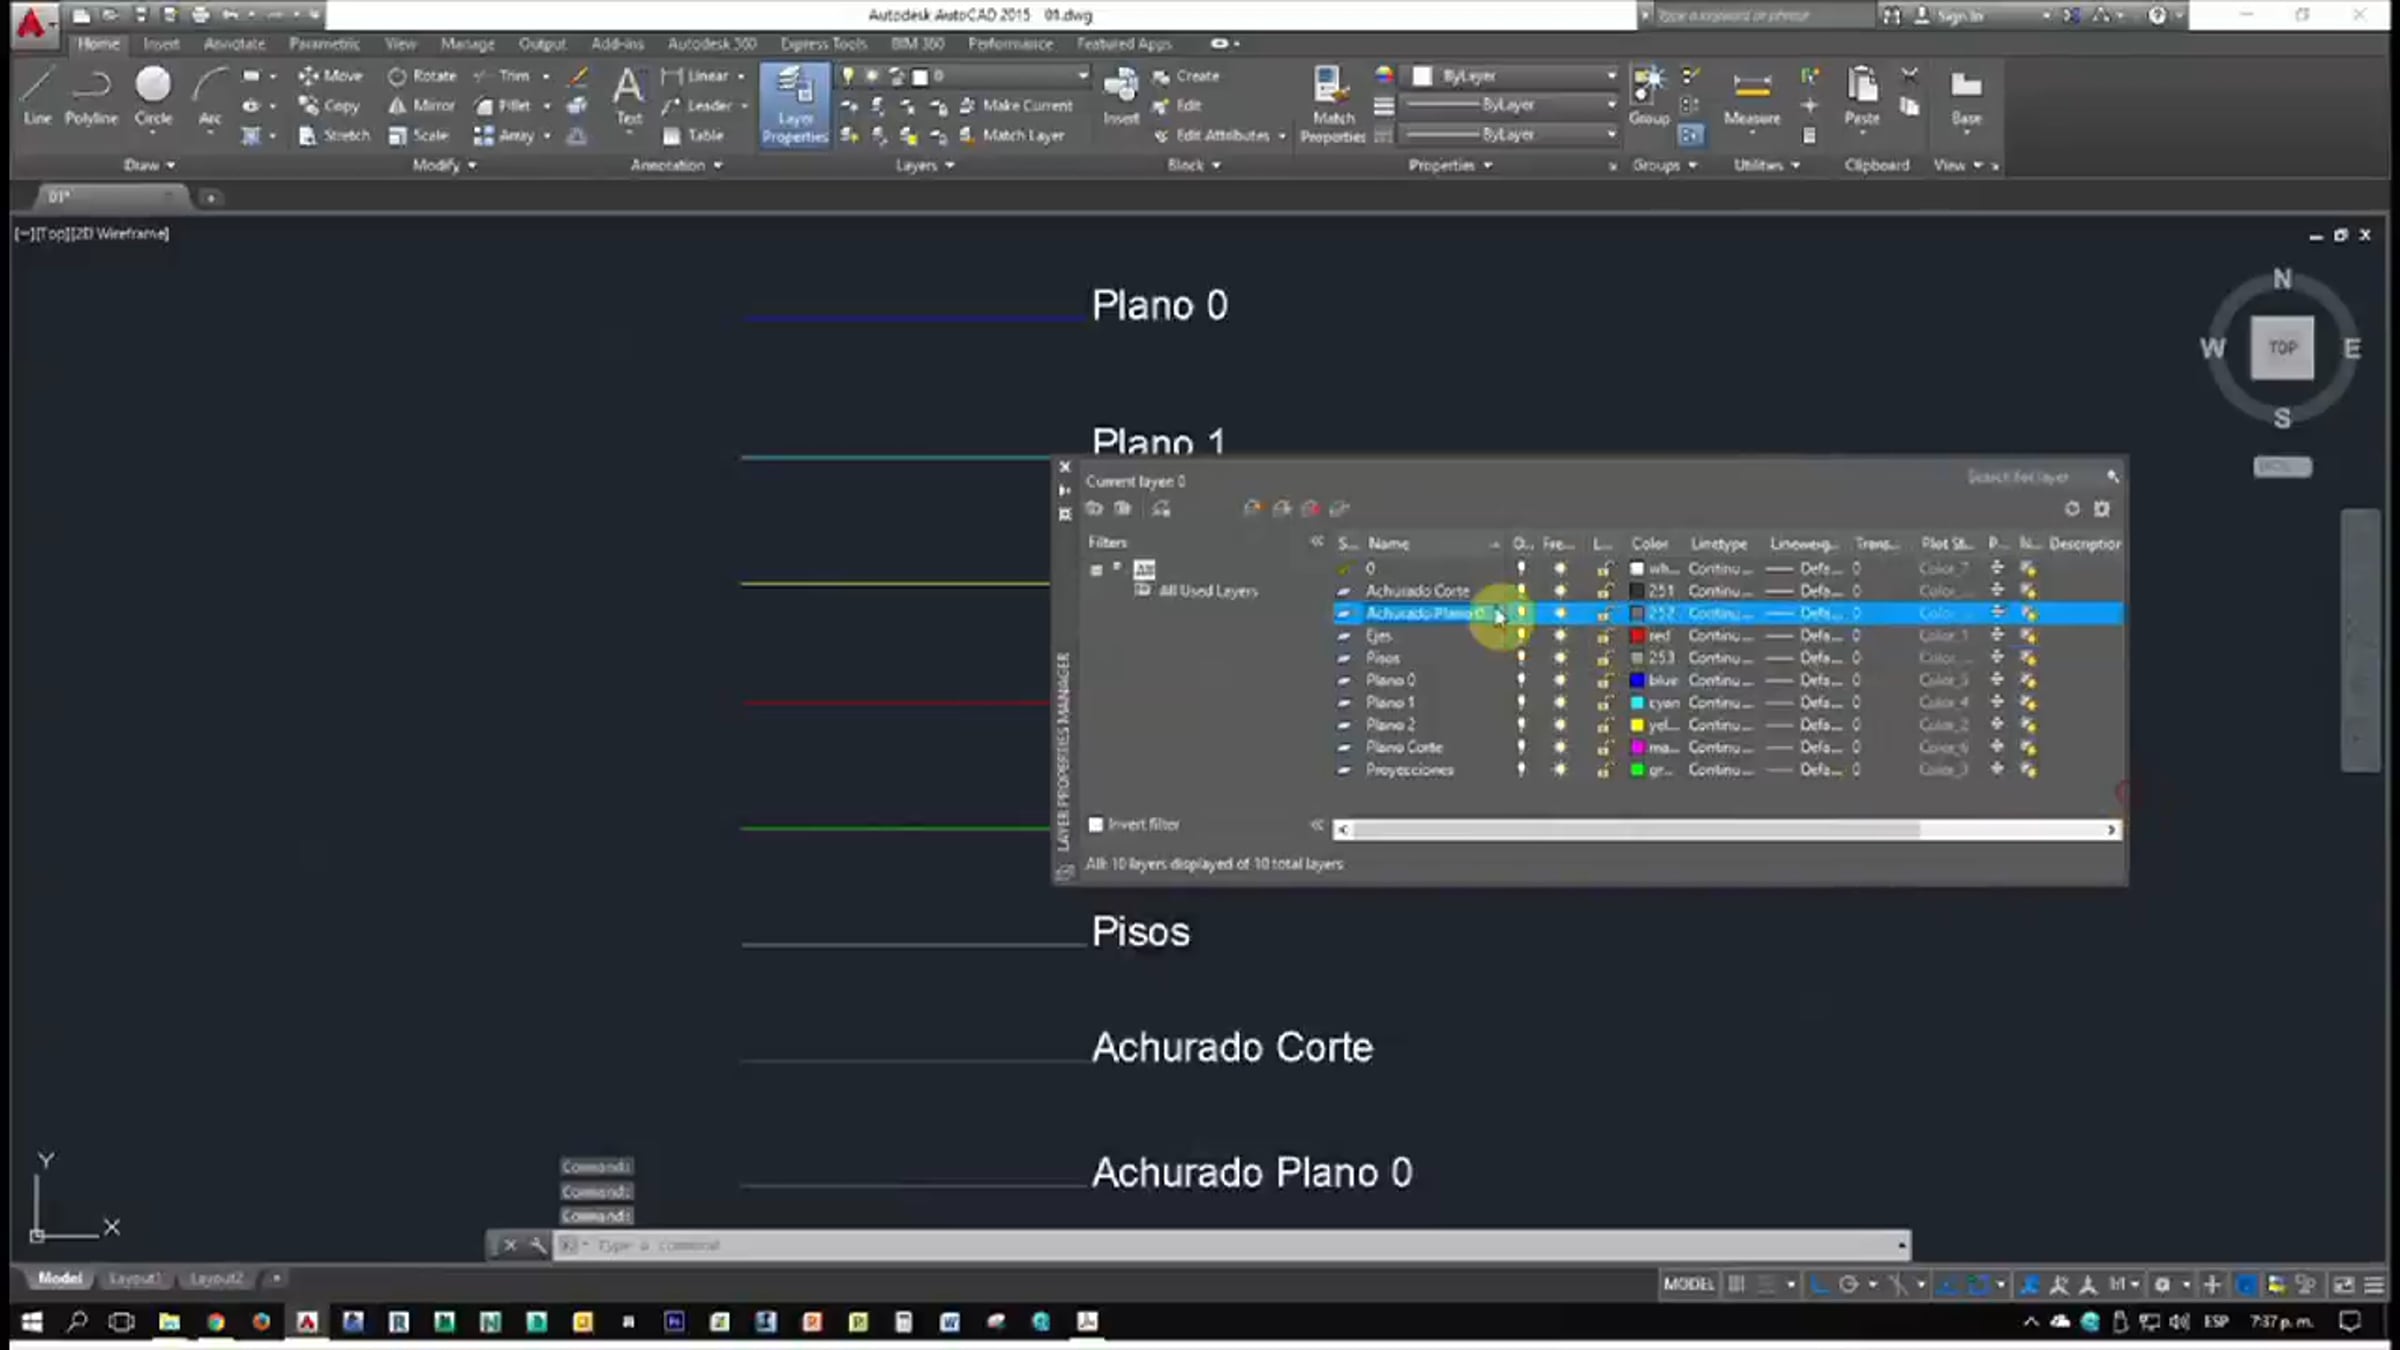Toggle lock icon for Ejes layer
The image size is (2400, 1350).
1603,636
